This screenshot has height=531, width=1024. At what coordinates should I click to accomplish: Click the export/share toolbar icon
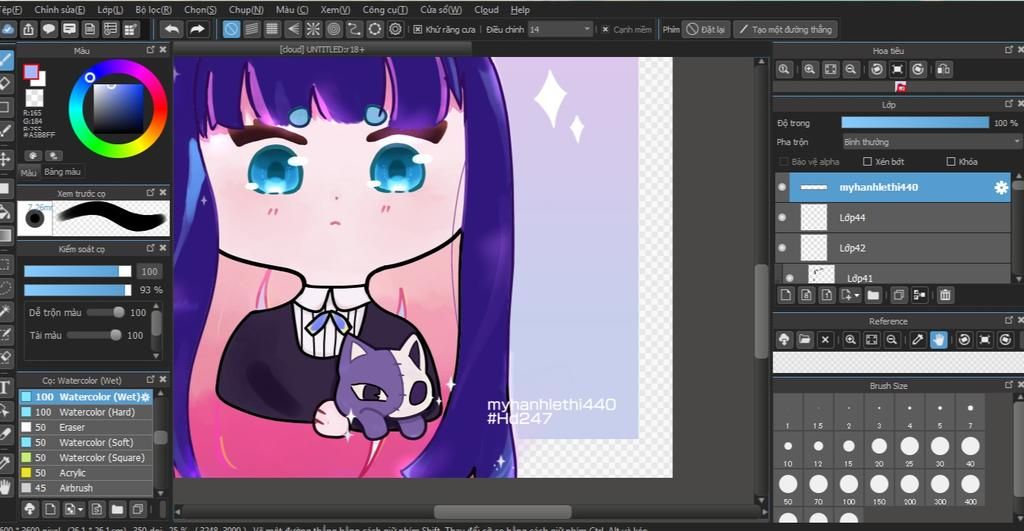coord(29,29)
